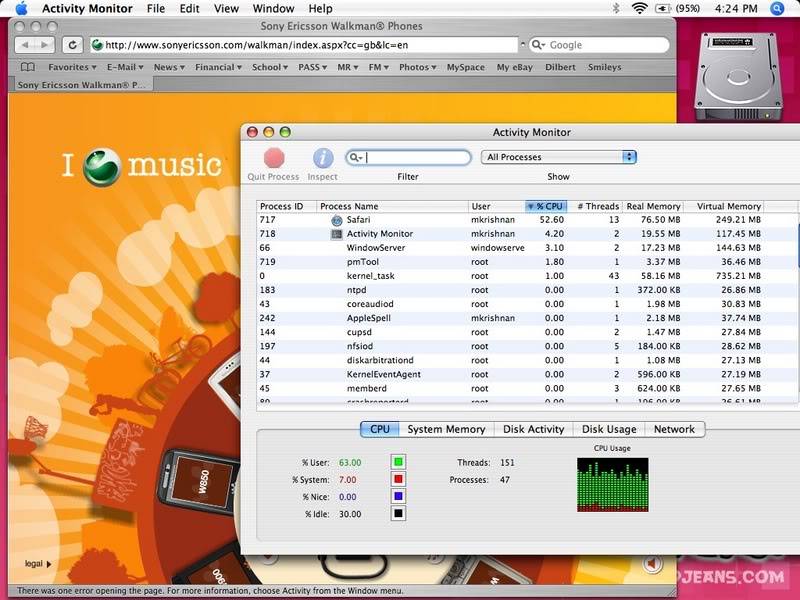Expand the Financial bookmarks menu
The image size is (800, 600).
pos(218,67)
